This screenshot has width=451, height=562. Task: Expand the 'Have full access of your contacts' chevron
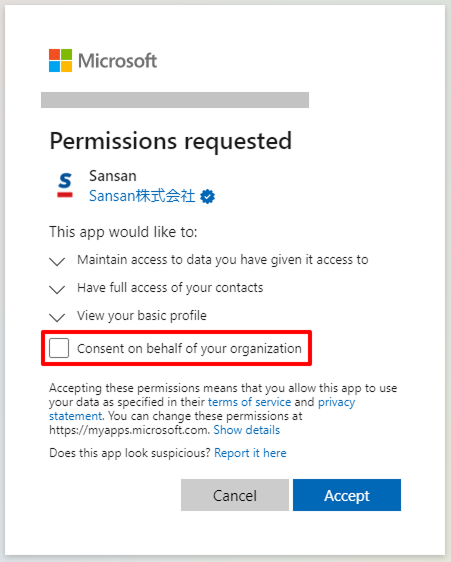point(57,289)
